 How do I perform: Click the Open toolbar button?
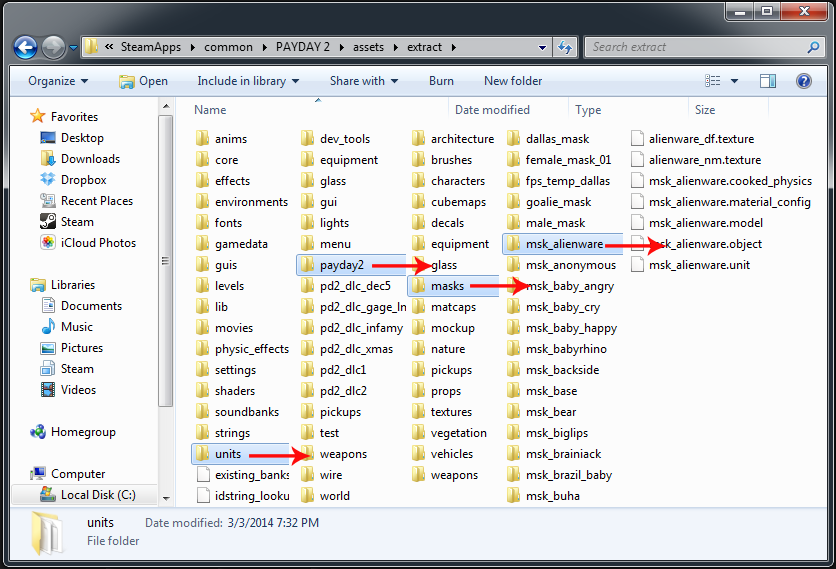coord(143,81)
